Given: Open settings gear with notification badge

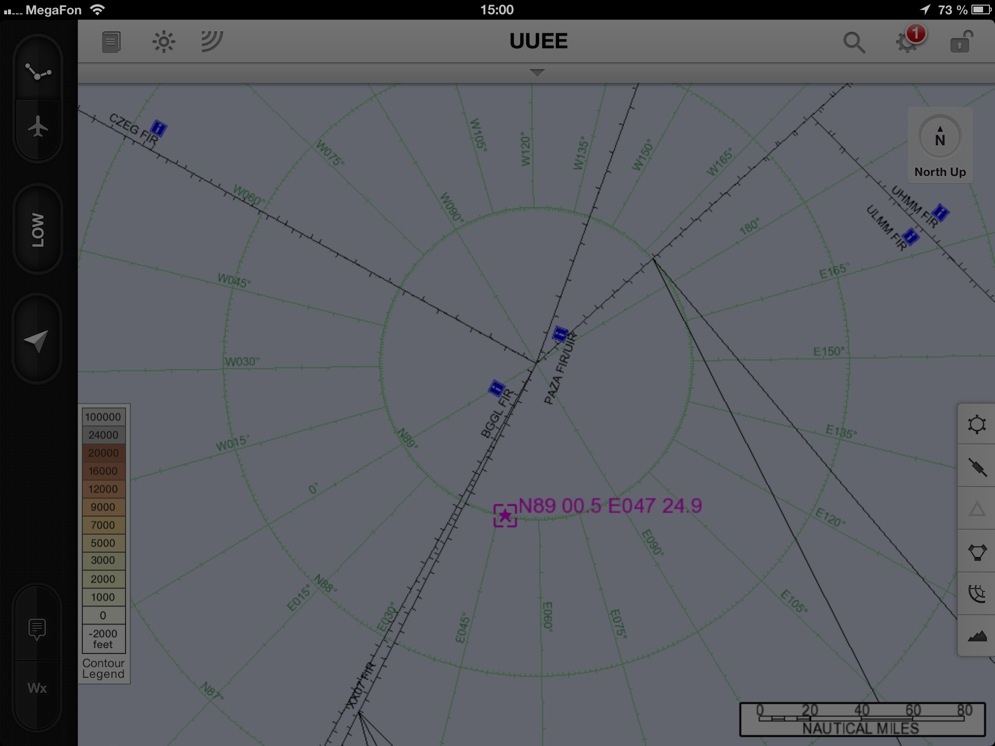Looking at the screenshot, I should tap(907, 42).
